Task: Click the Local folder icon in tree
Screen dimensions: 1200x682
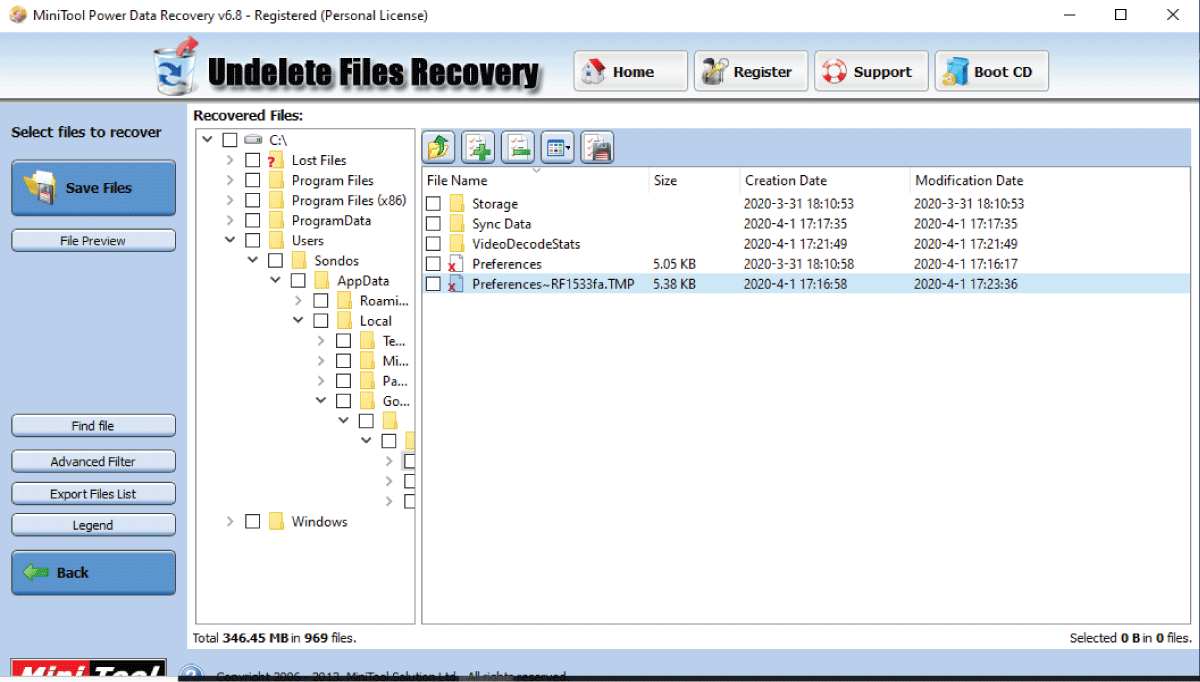Action: click(x=344, y=320)
